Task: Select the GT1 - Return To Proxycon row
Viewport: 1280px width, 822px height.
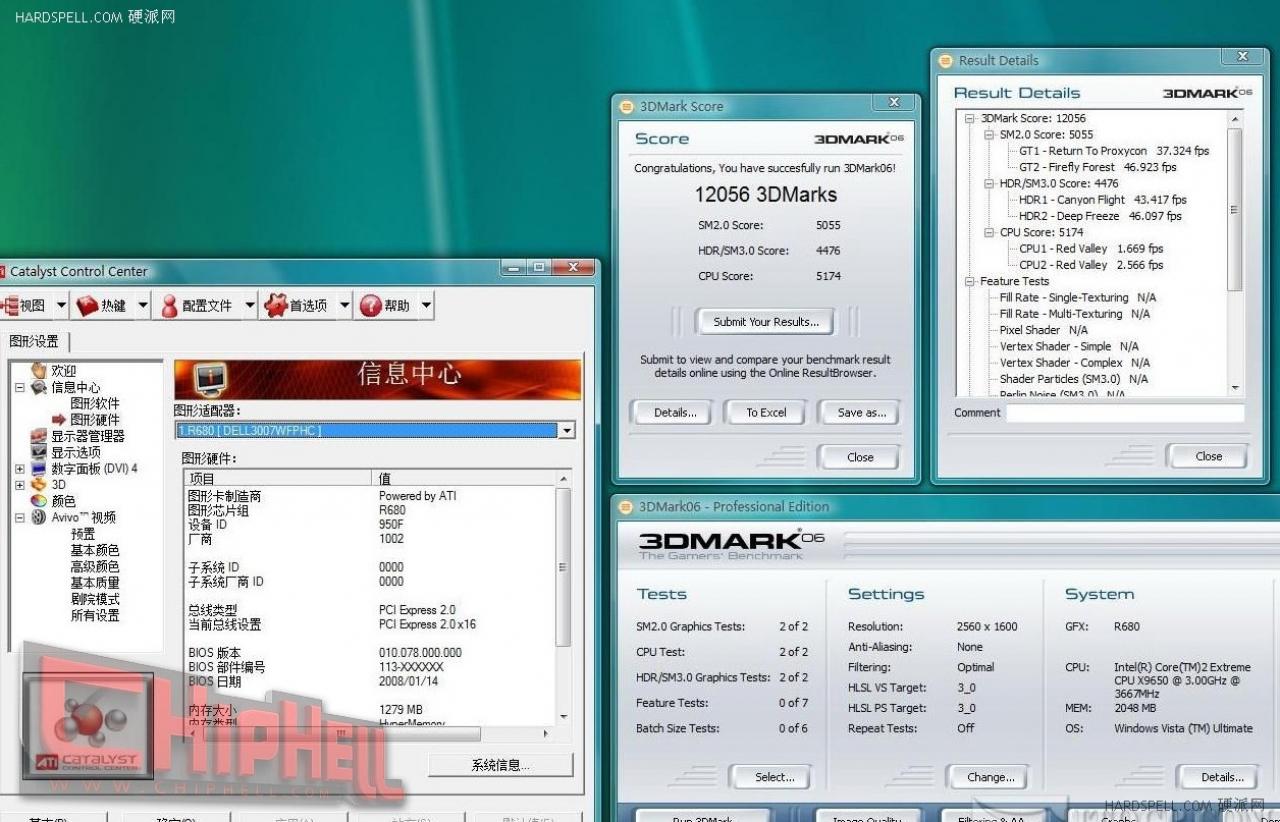Action: (1113, 151)
